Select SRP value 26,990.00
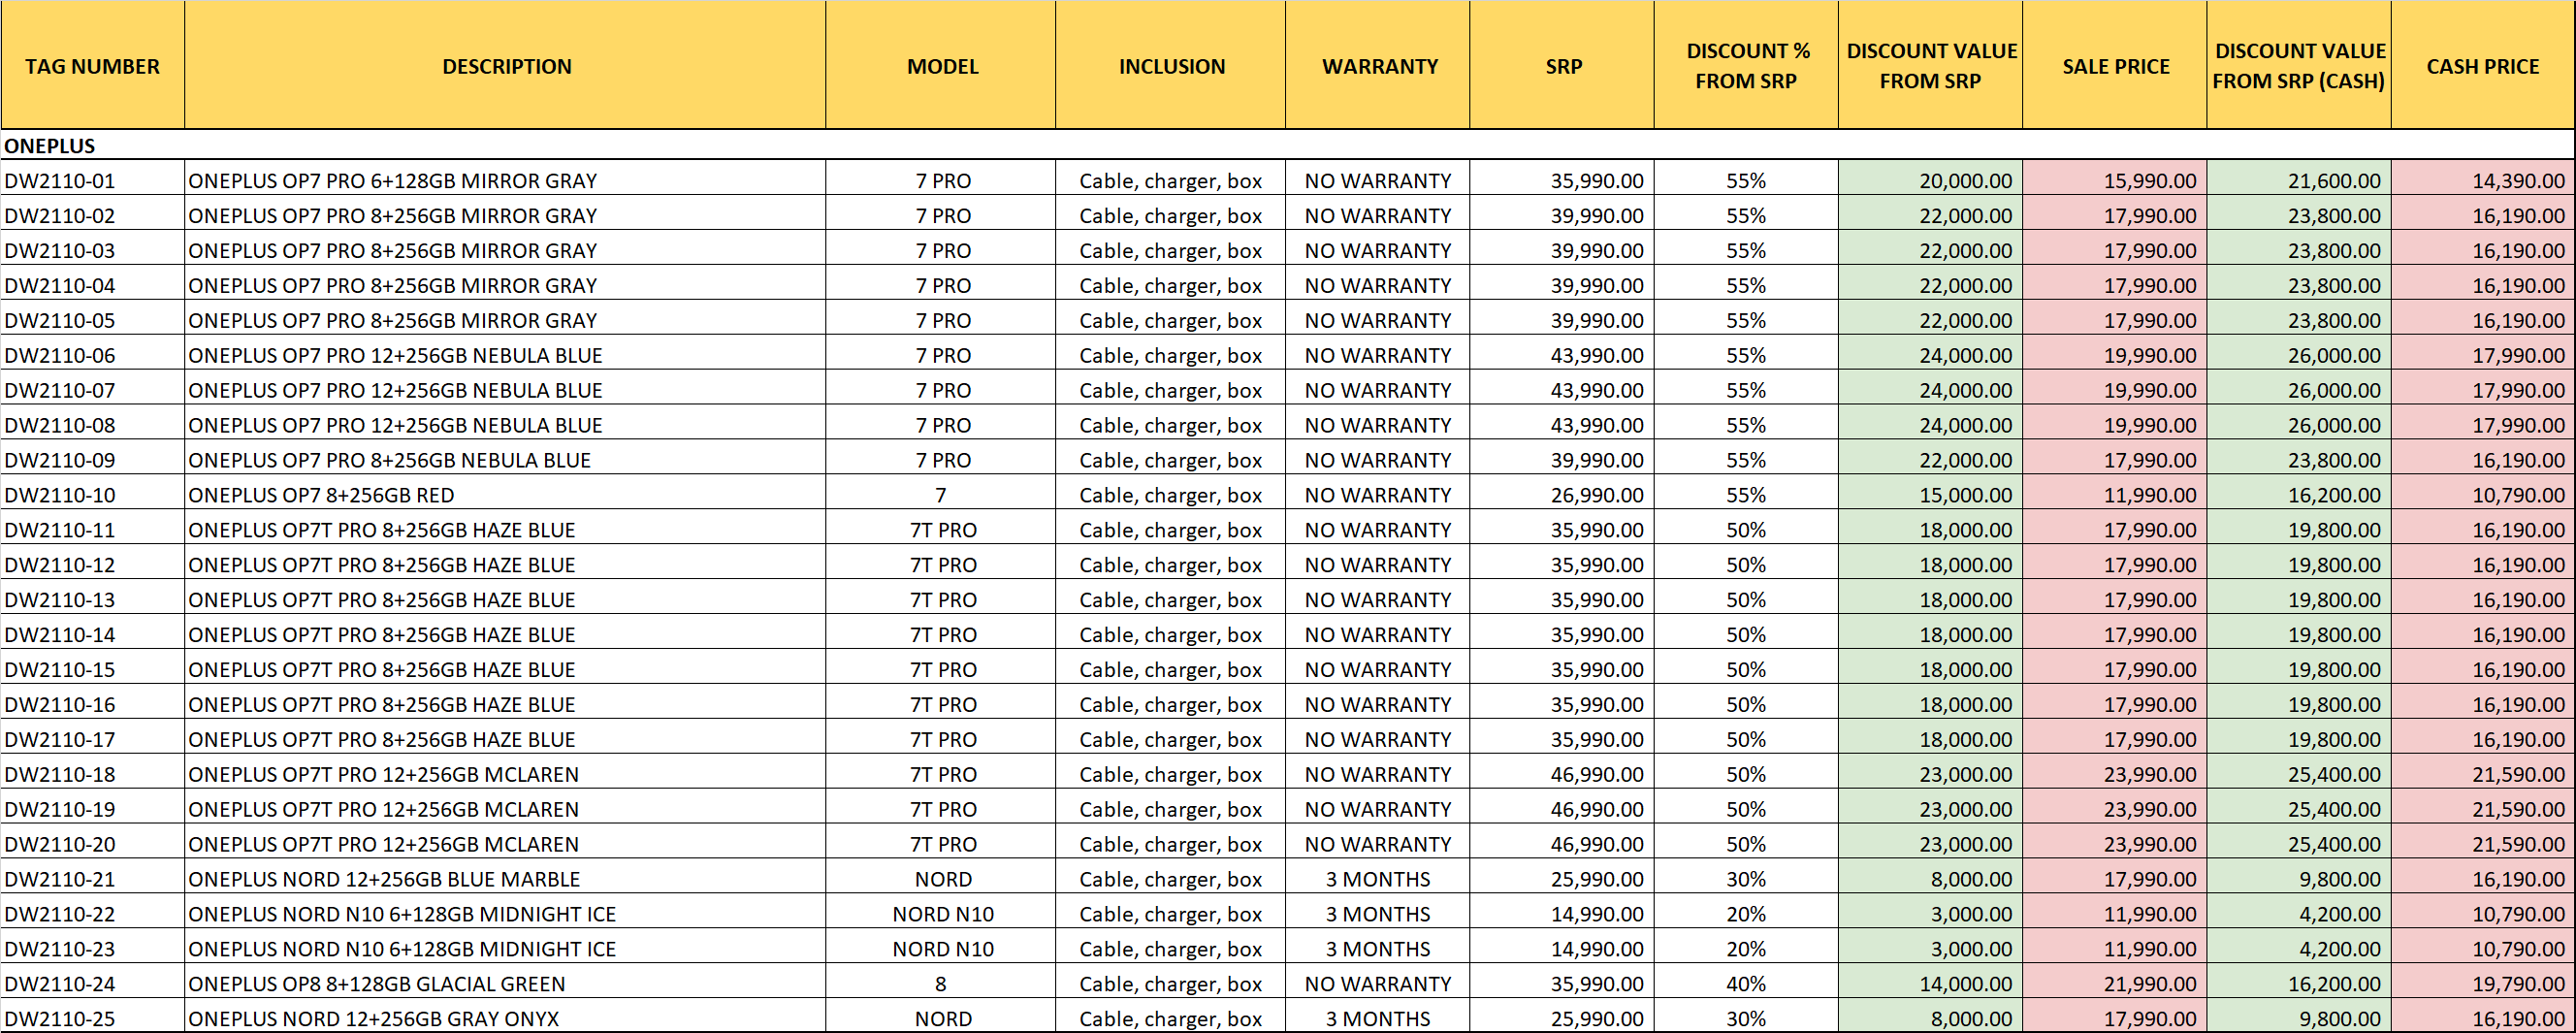The width and height of the screenshot is (2576, 1033). 1562,495
